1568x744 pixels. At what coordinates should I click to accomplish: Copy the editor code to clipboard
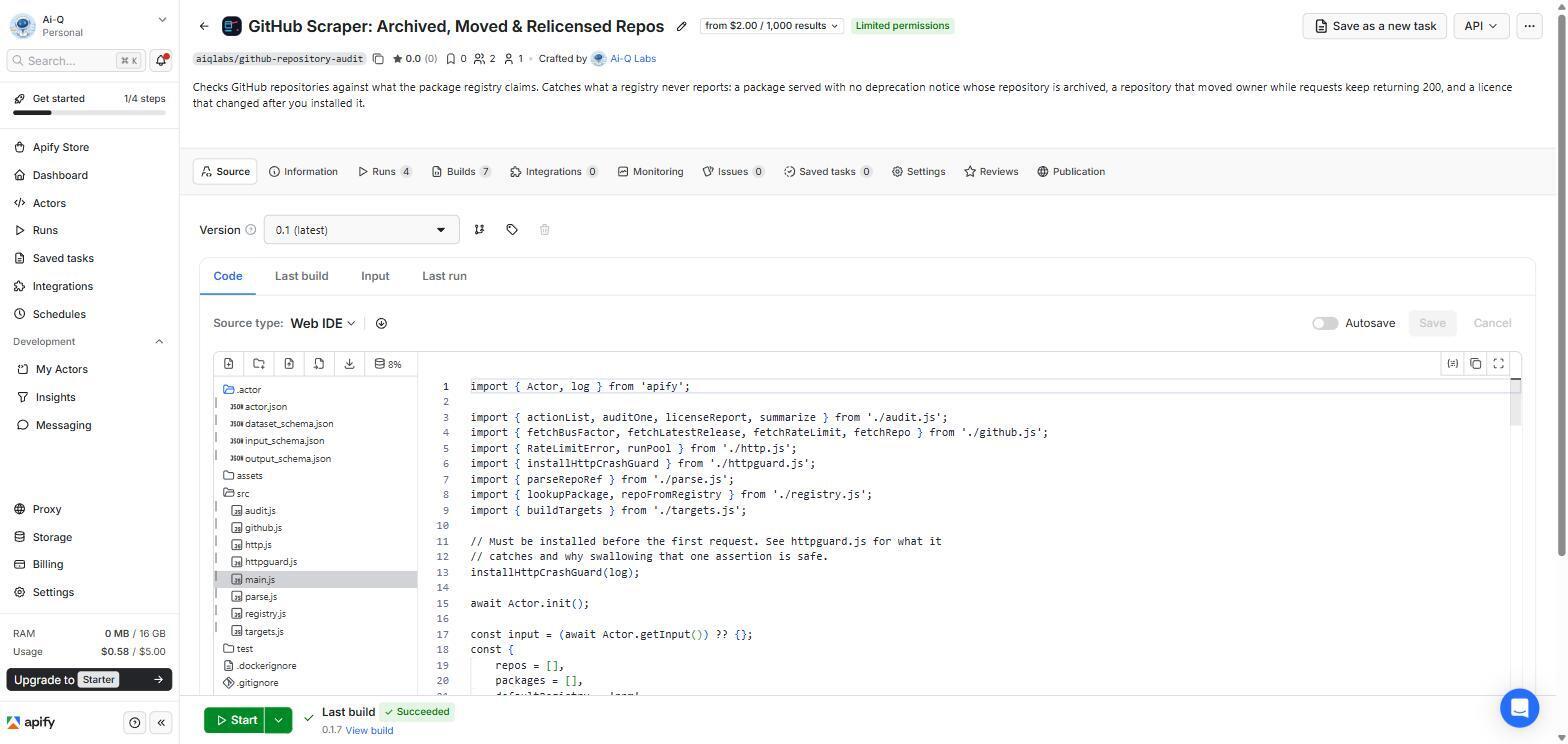(1476, 364)
